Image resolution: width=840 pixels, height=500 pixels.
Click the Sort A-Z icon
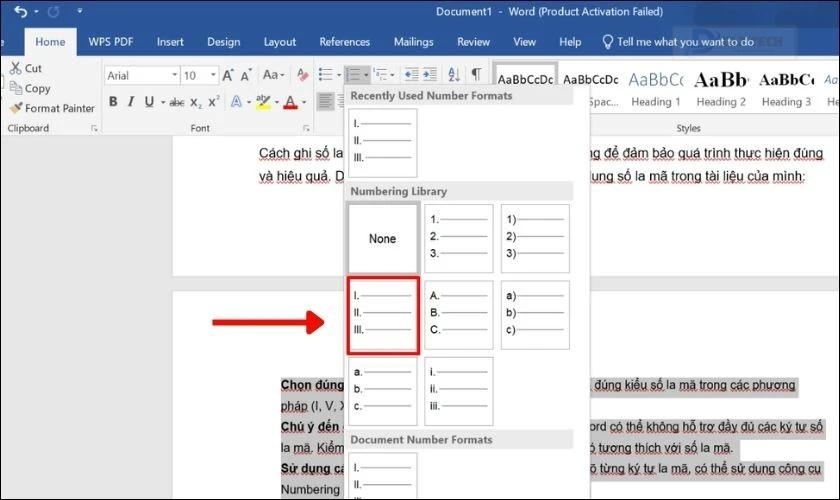(454, 74)
